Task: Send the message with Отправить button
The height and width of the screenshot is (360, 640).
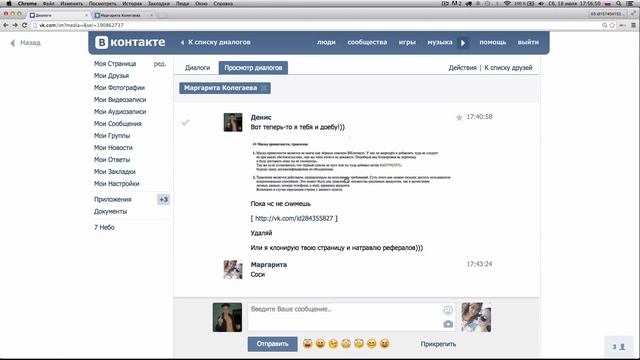Action: click(x=272, y=344)
